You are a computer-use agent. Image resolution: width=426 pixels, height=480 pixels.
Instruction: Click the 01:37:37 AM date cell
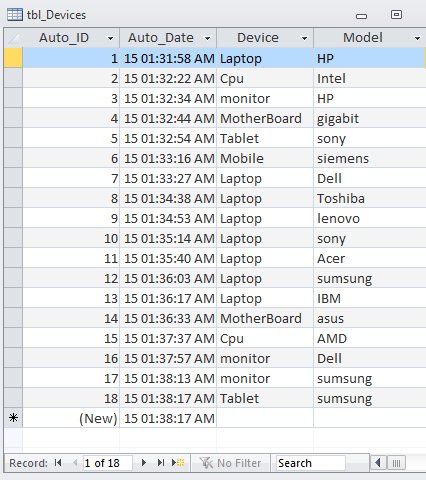tap(168, 338)
